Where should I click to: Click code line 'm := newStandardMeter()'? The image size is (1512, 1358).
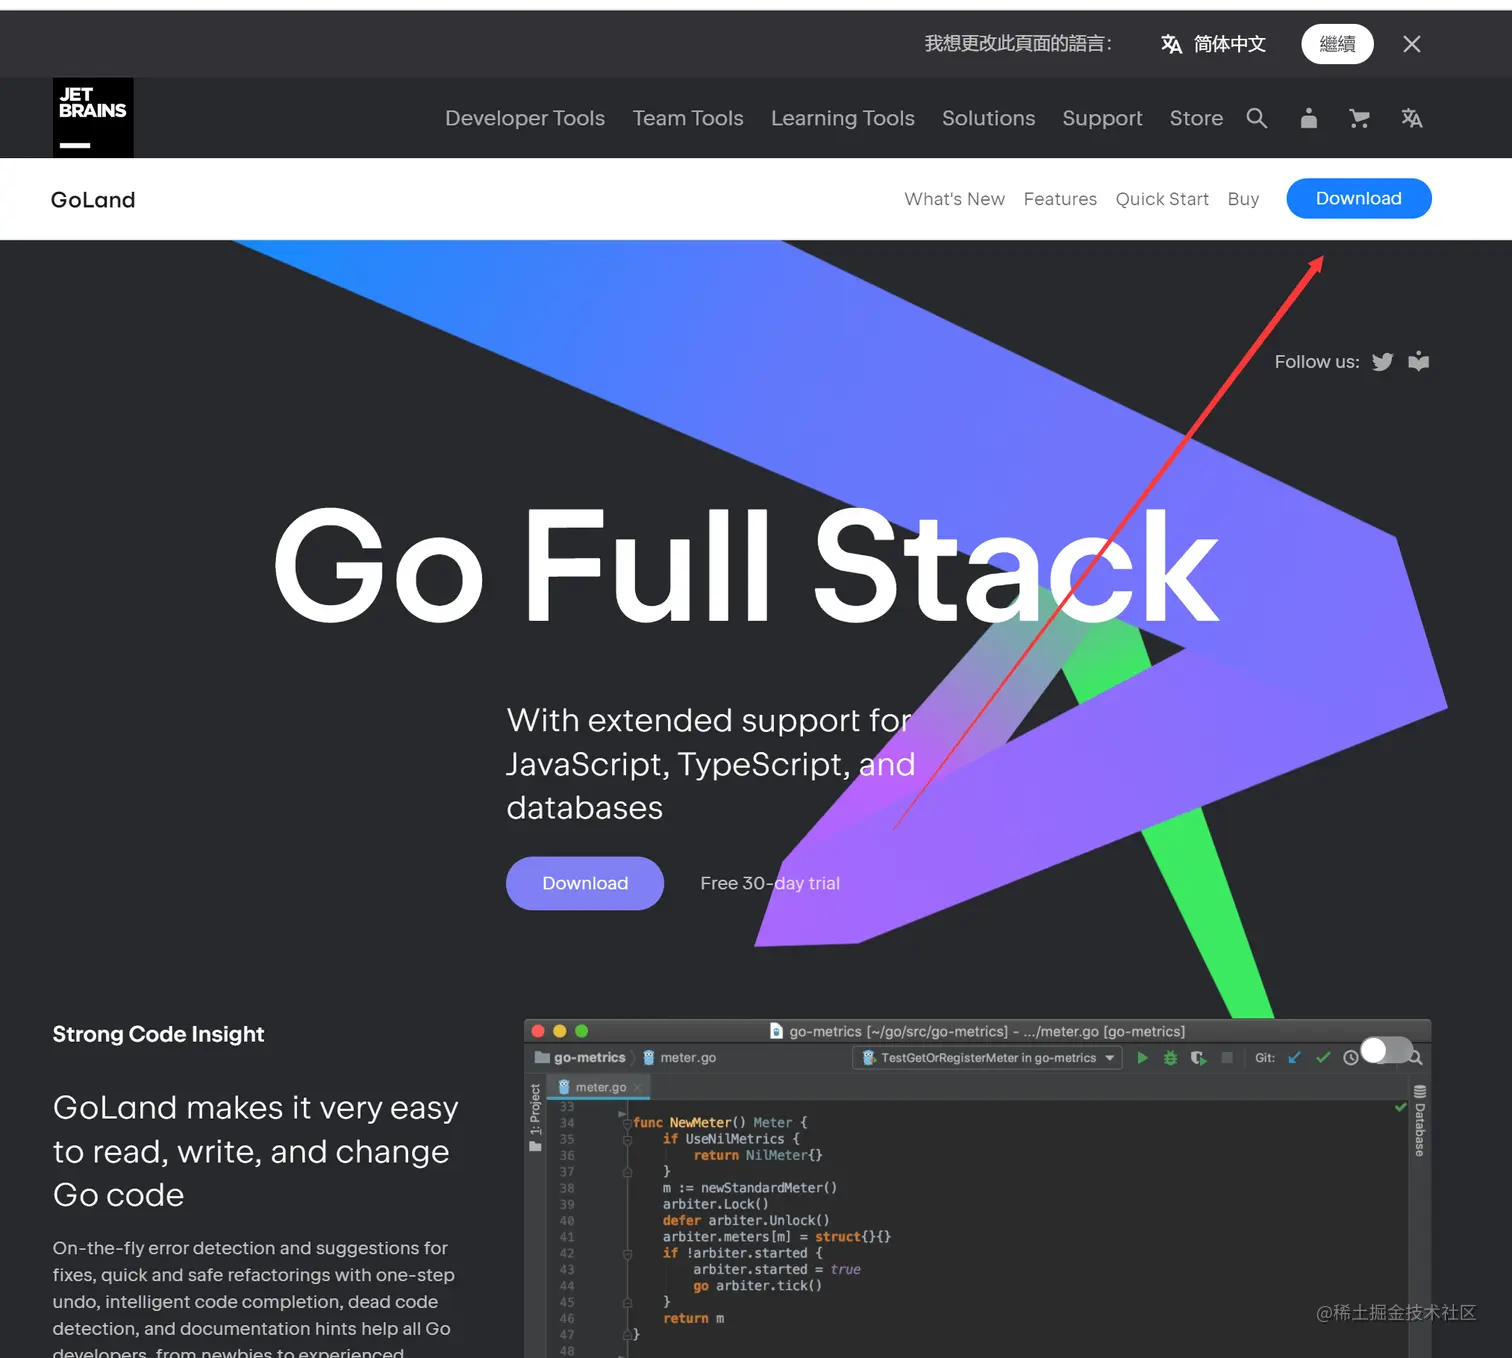[749, 1188]
